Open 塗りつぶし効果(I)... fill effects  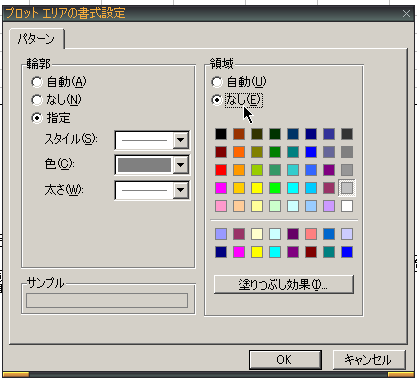[x=284, y=284]
